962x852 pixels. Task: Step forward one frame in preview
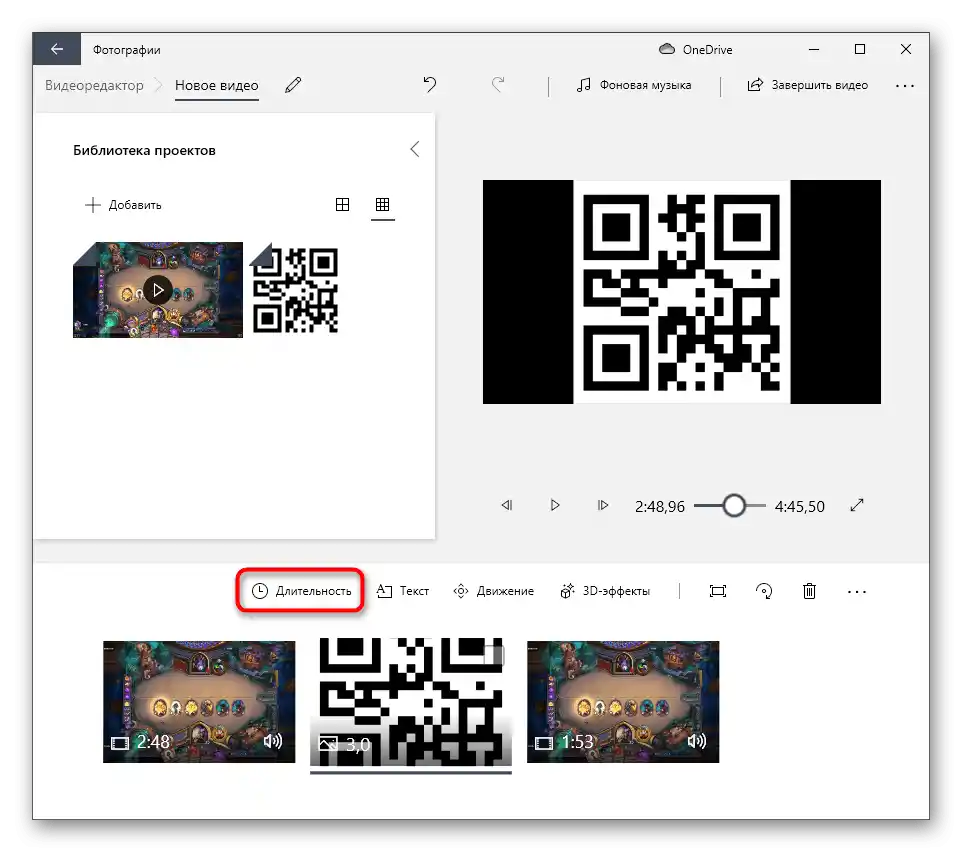602,505
